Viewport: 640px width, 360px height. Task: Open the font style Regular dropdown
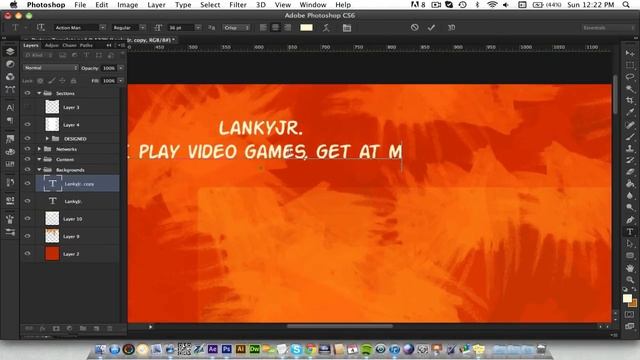click(142, 27)
